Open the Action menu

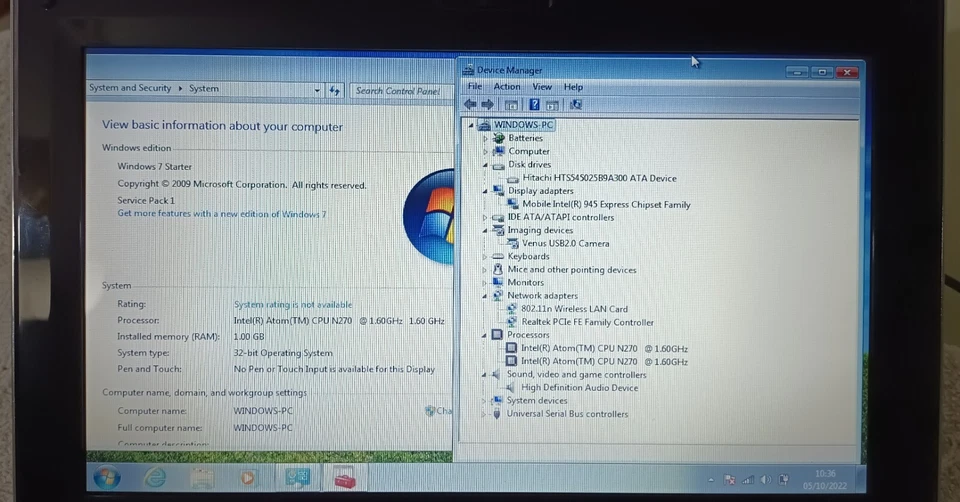tap(507, 87)
